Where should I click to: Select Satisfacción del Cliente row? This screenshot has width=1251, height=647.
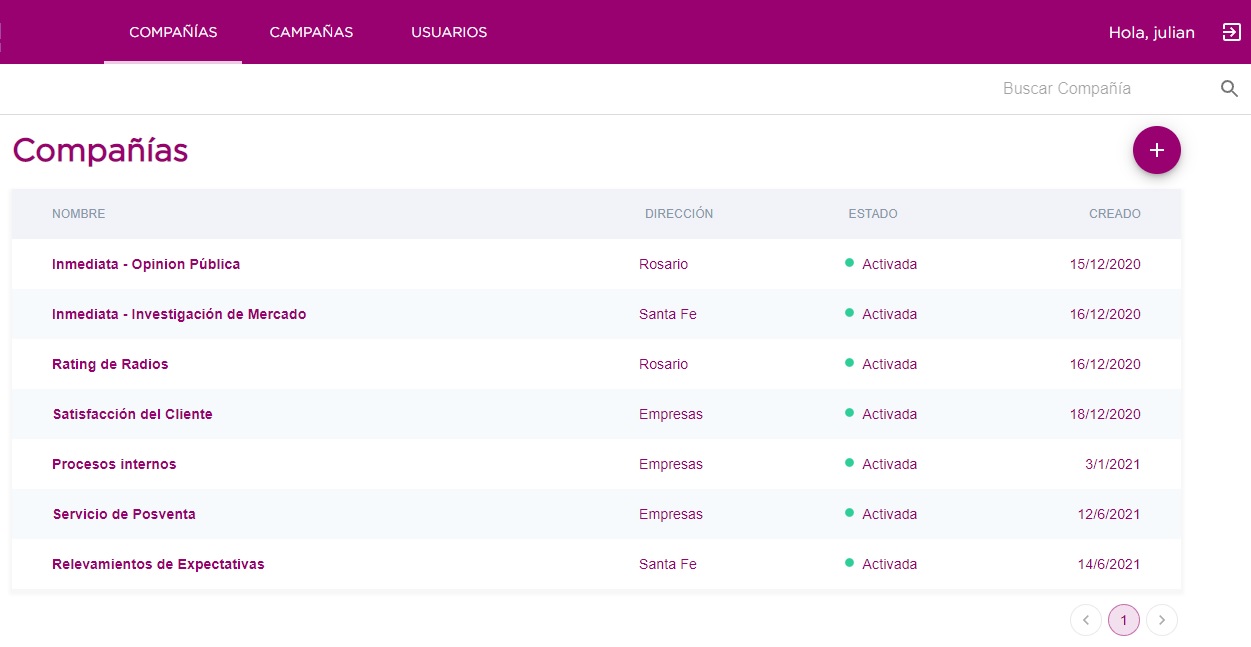(x=132, y=414)
